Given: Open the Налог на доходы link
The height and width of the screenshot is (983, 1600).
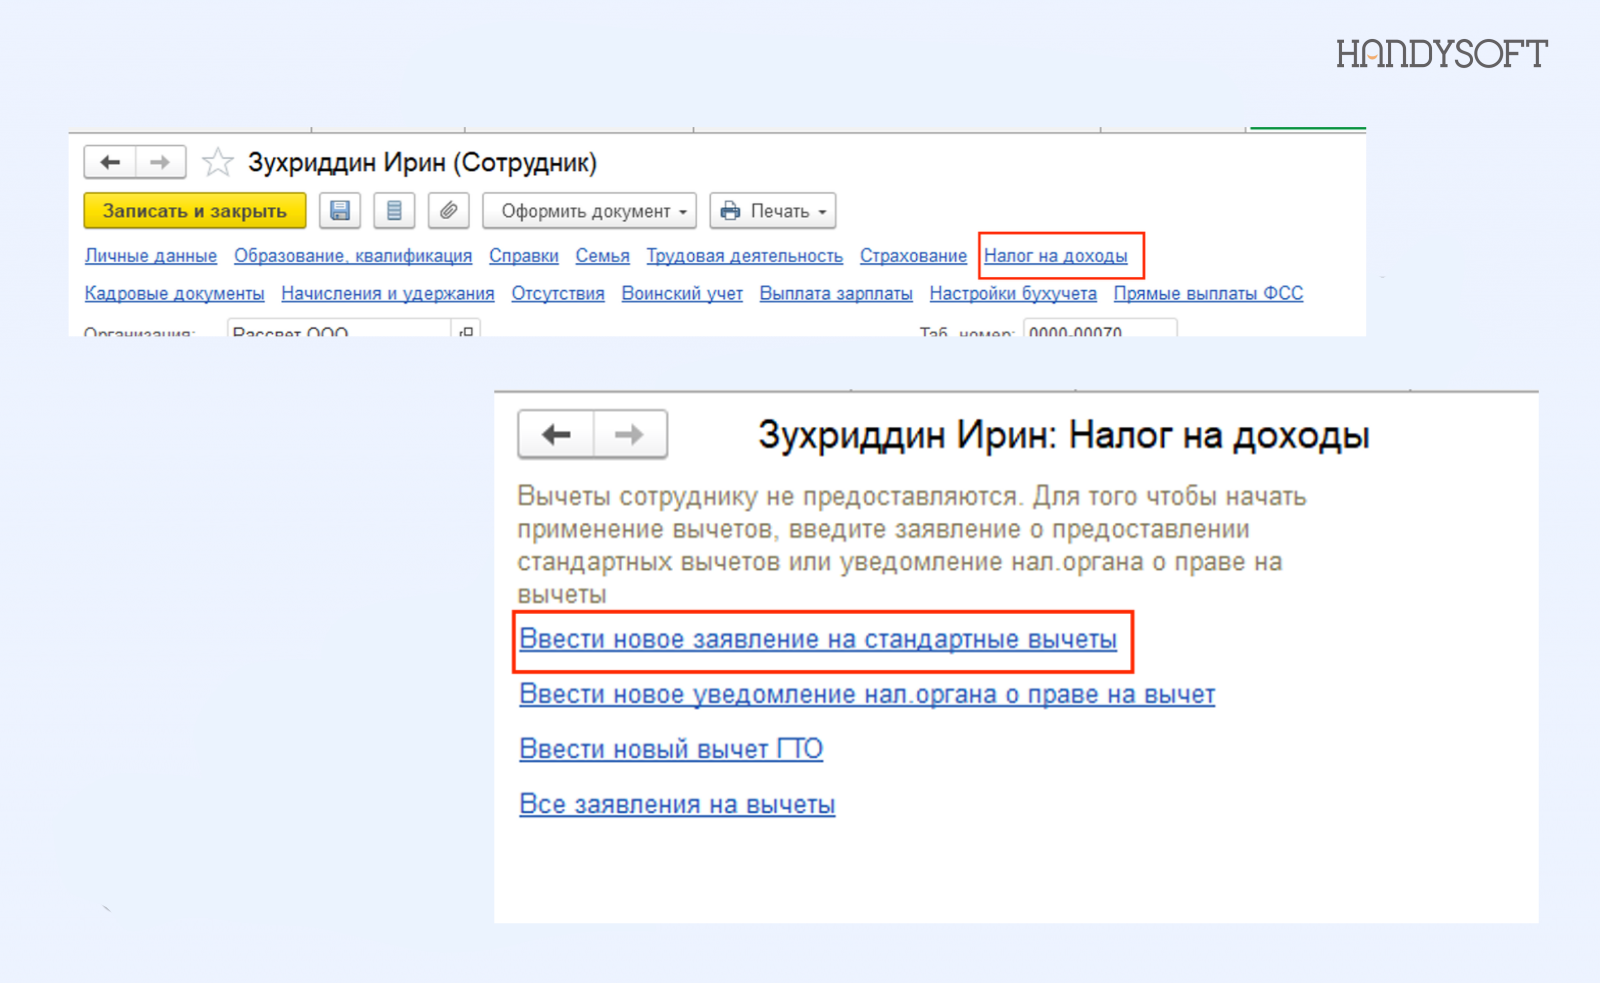Looking at the screenshot, I should [1056, 256].
